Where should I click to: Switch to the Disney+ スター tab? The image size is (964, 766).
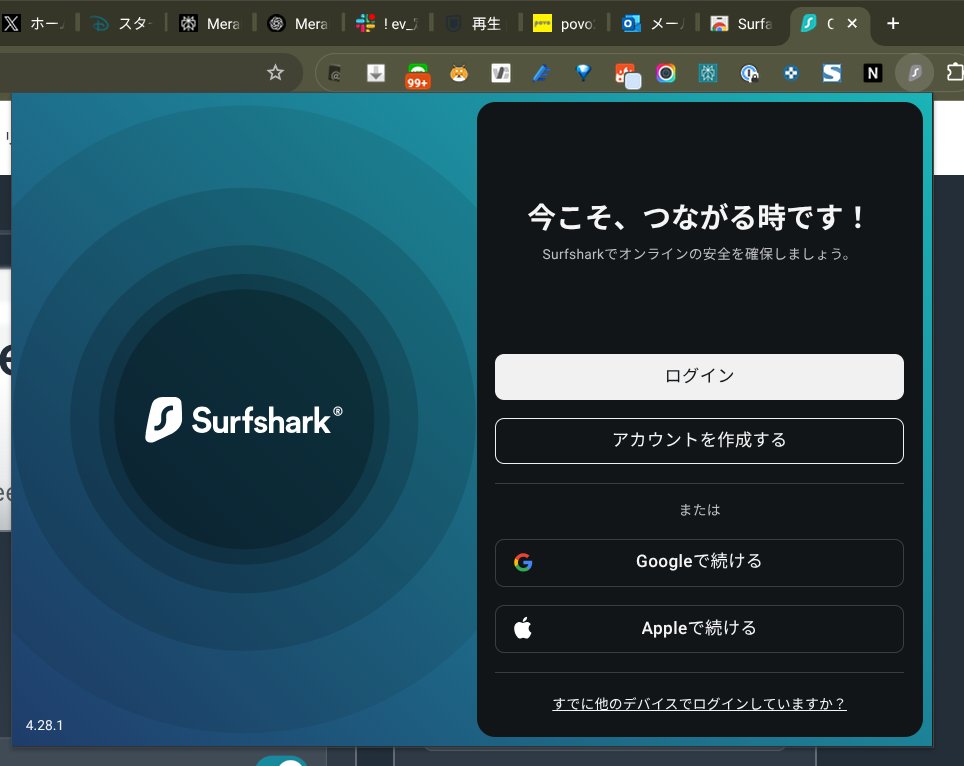pyautogui.click(x=122, y=24)
